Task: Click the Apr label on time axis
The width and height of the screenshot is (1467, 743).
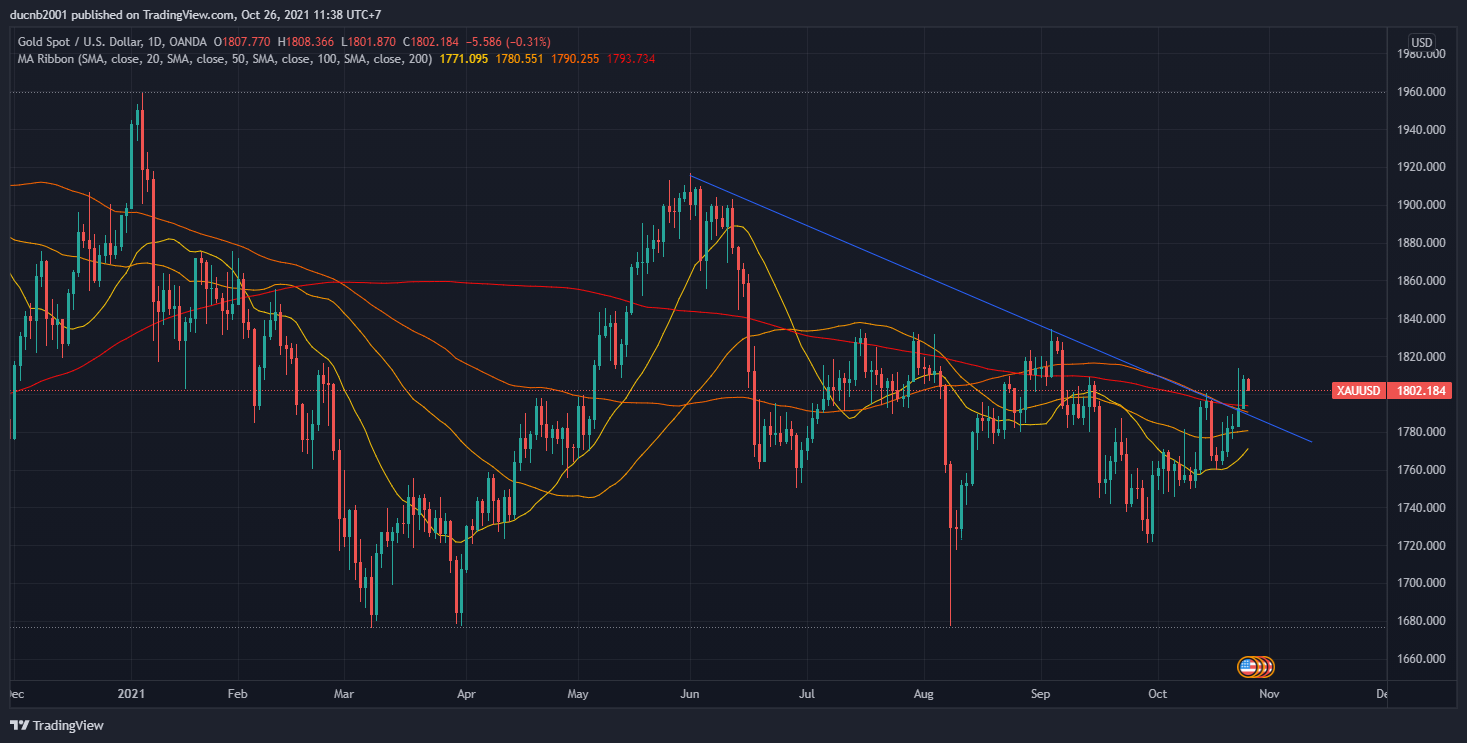Action: click(x=465, y=692)
